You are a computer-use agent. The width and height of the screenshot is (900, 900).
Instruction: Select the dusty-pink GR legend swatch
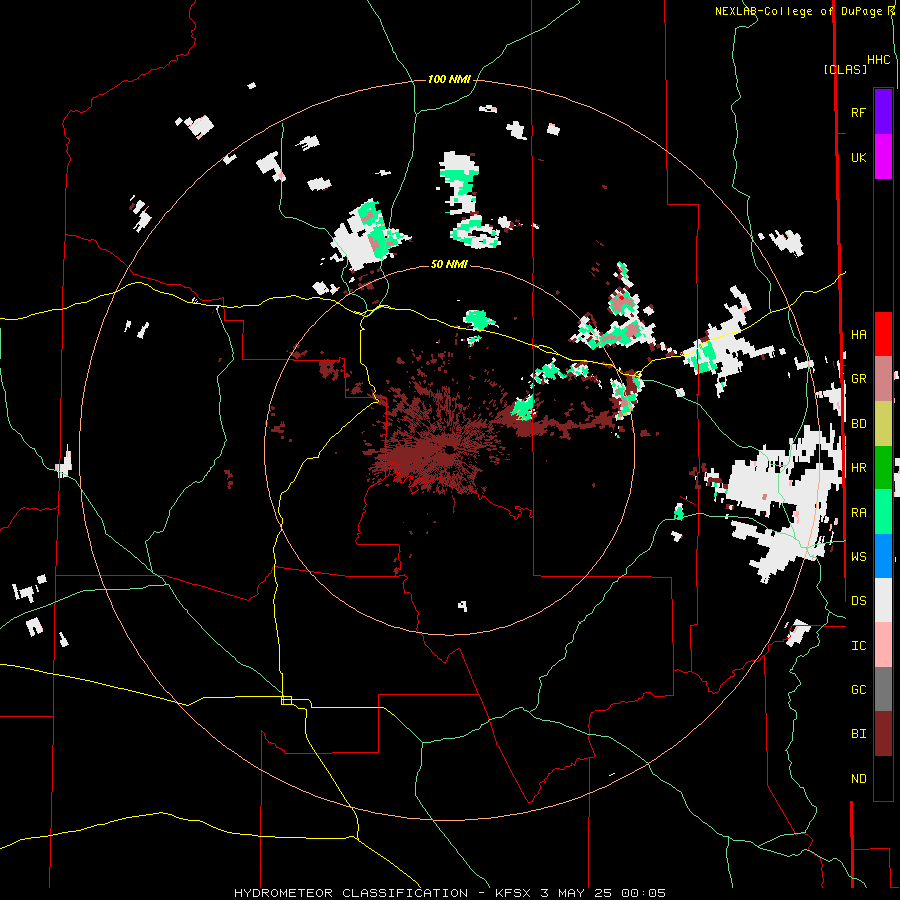pyautogui.click(x=883, y=379)
